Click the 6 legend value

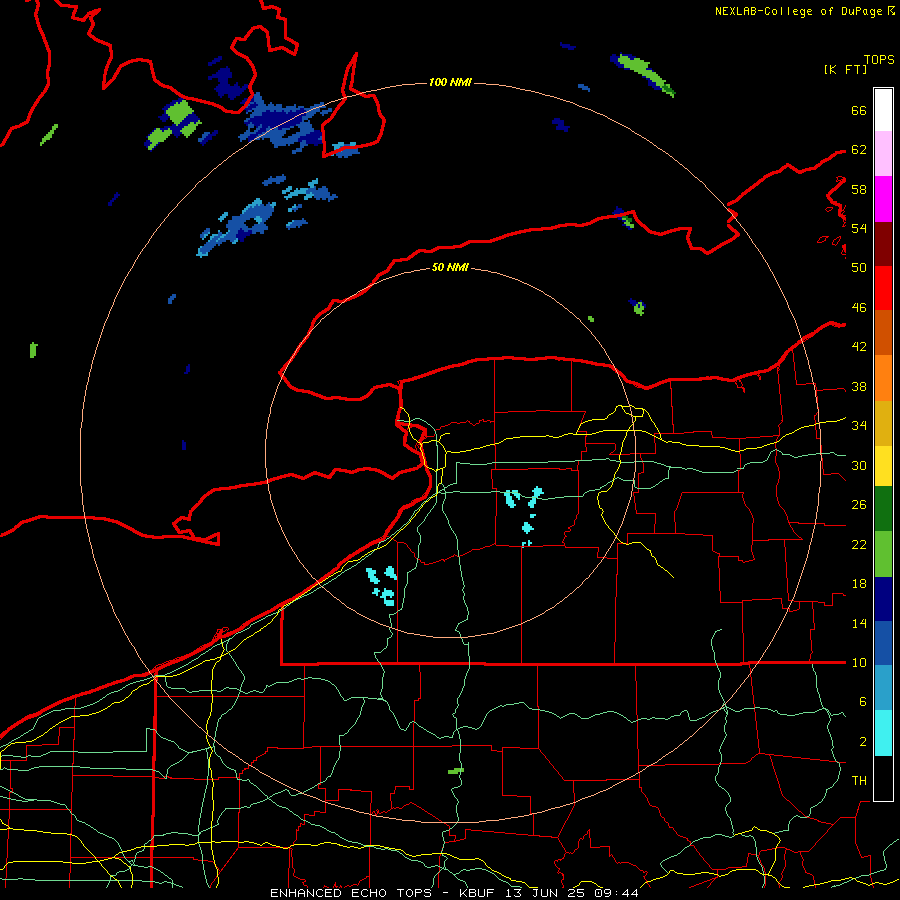coord(862,702)
